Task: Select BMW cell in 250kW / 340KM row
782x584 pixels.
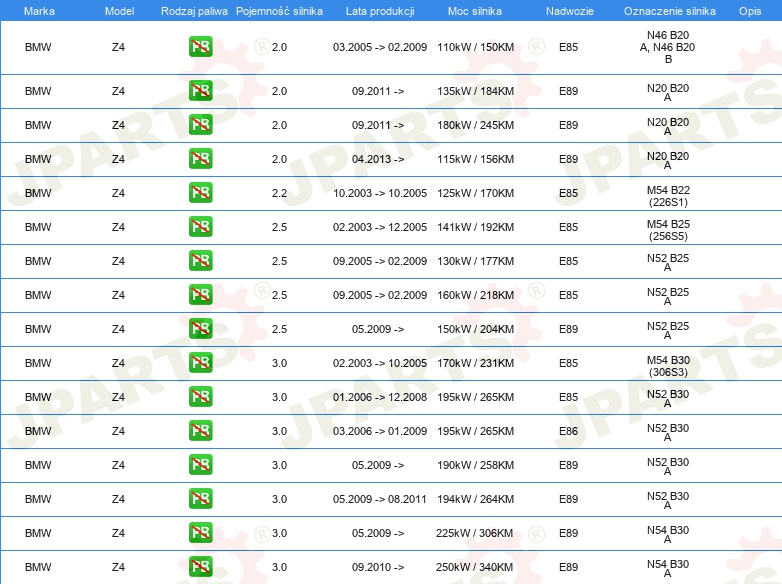Action: tap(38, 567)
